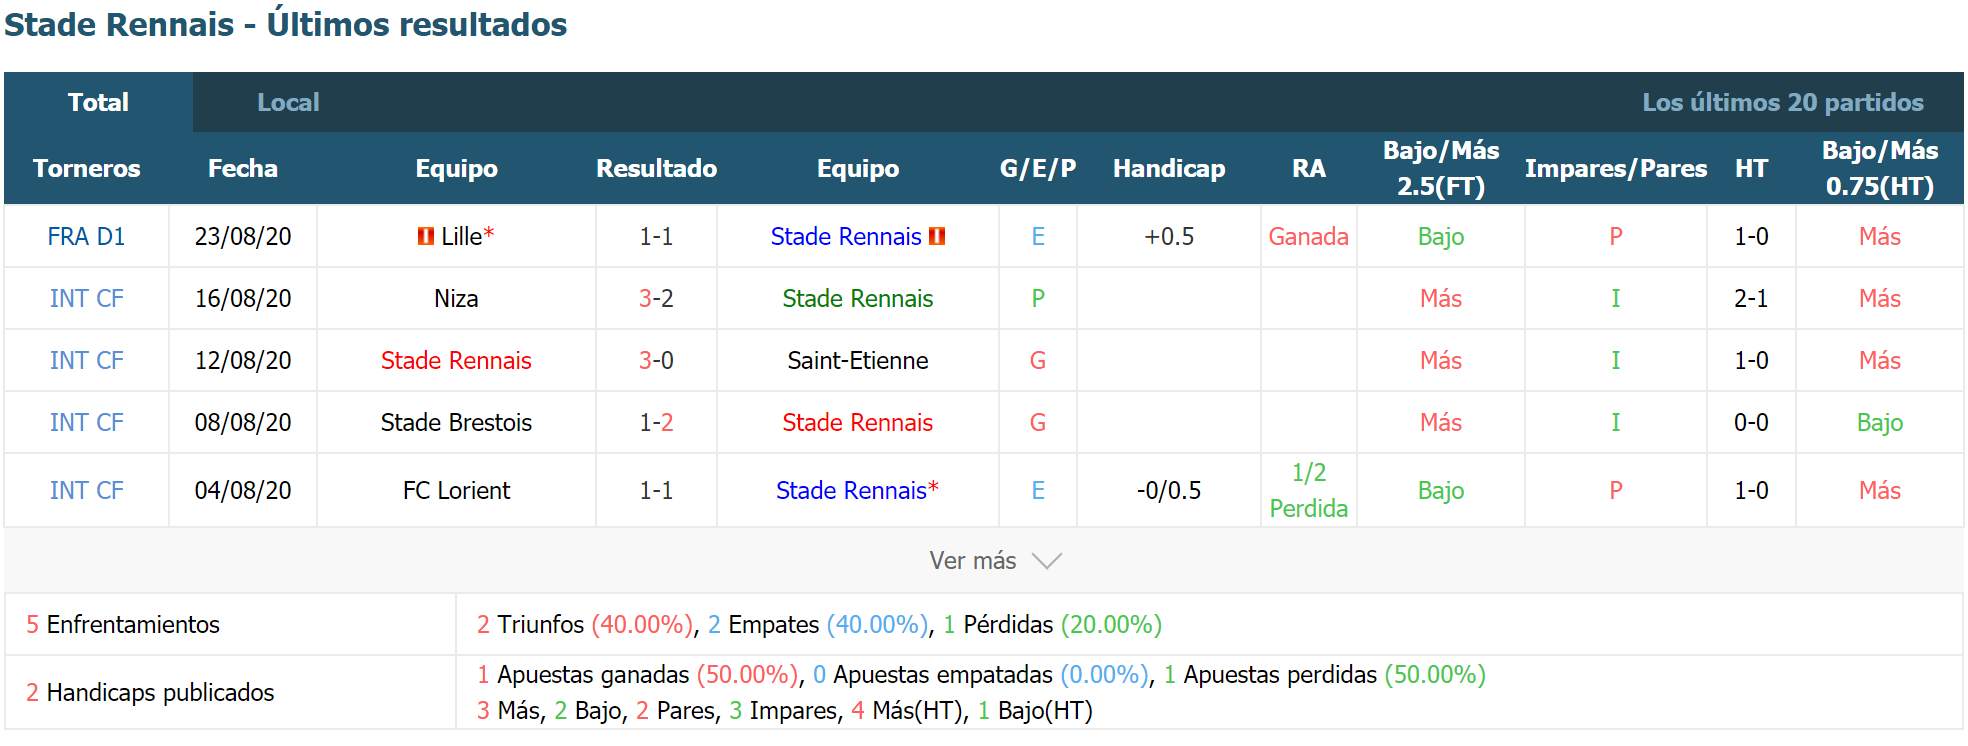Switch to the Local tab
Screen dimensions: 1968x746
(x=288, y=102)
